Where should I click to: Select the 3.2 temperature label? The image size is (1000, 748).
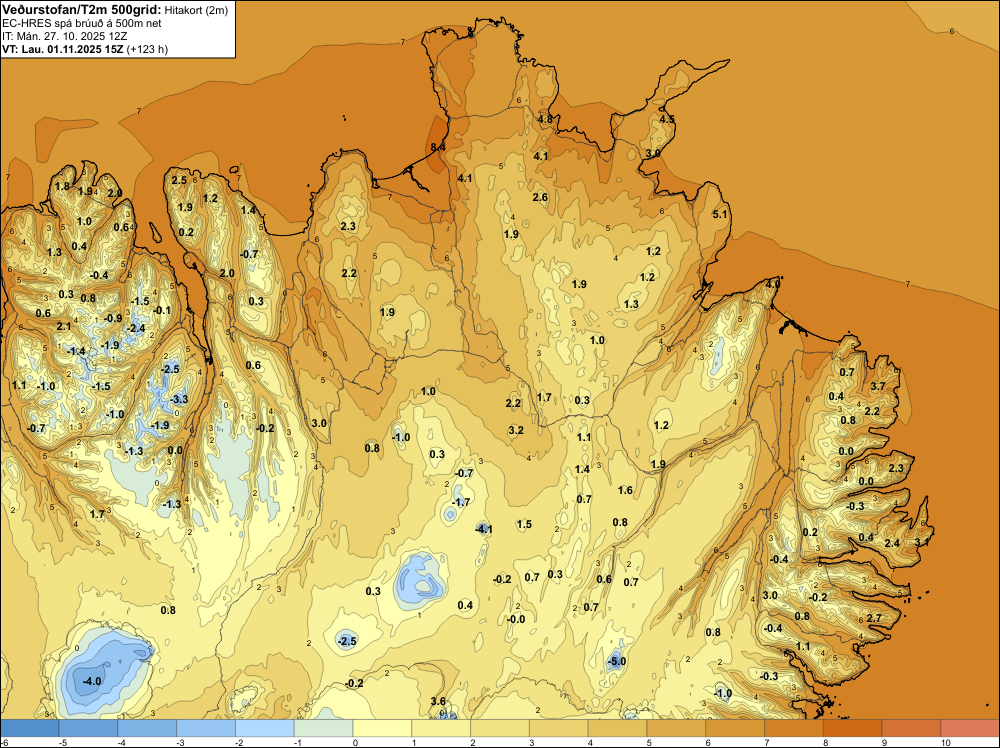tap(516, 430)
